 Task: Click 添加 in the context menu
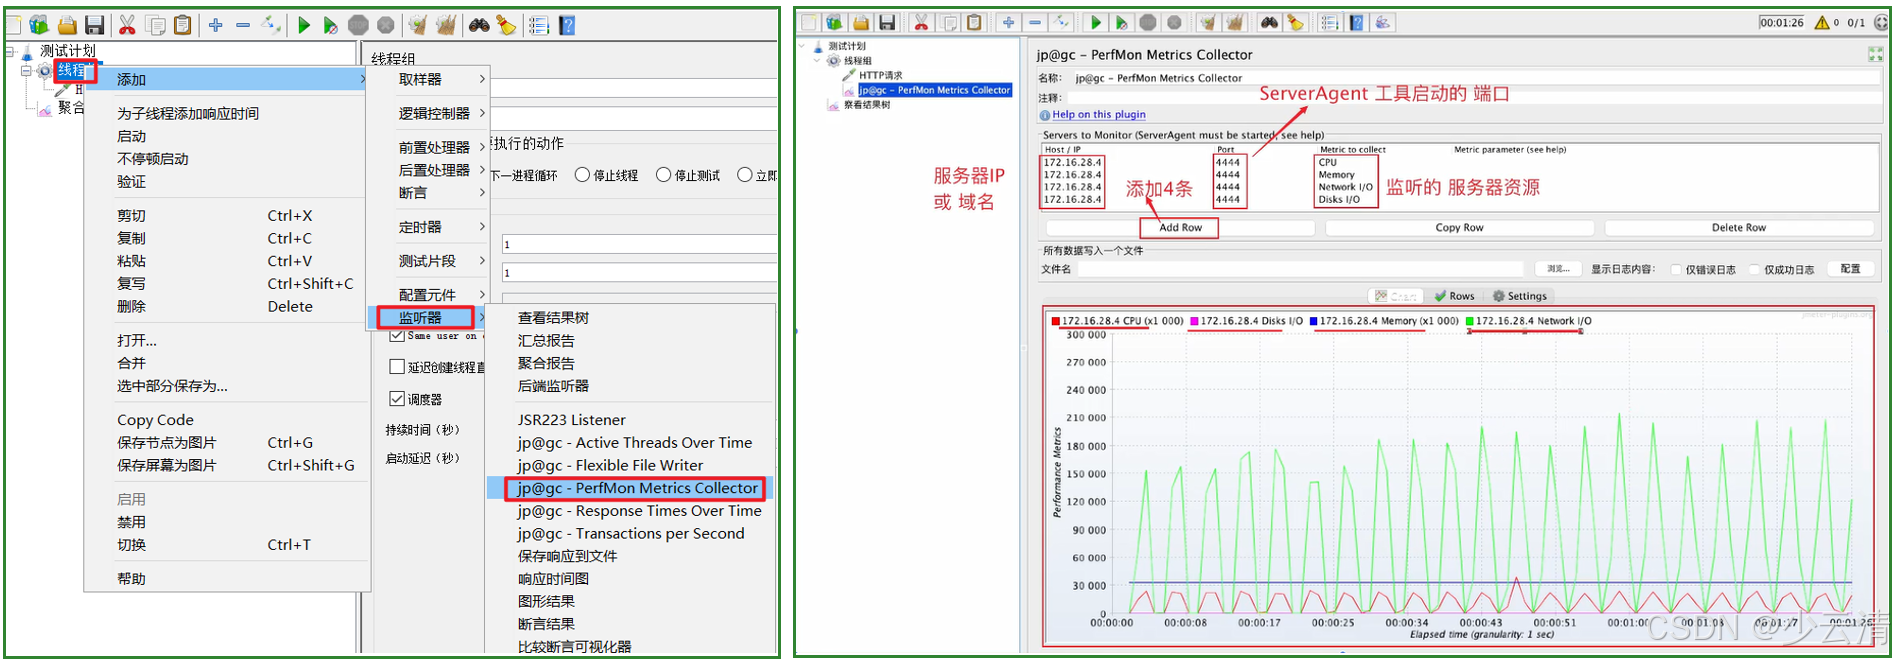click(227, 79)
